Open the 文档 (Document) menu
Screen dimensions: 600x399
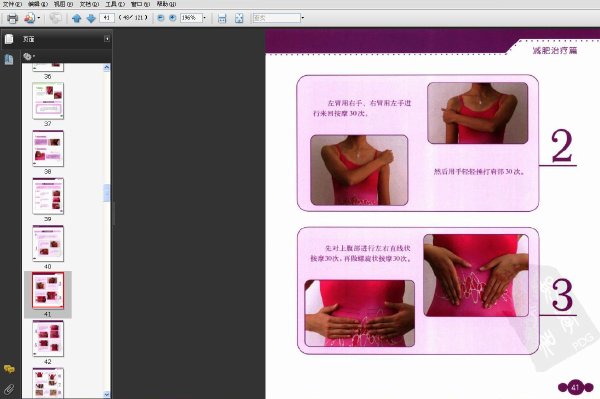89,4
